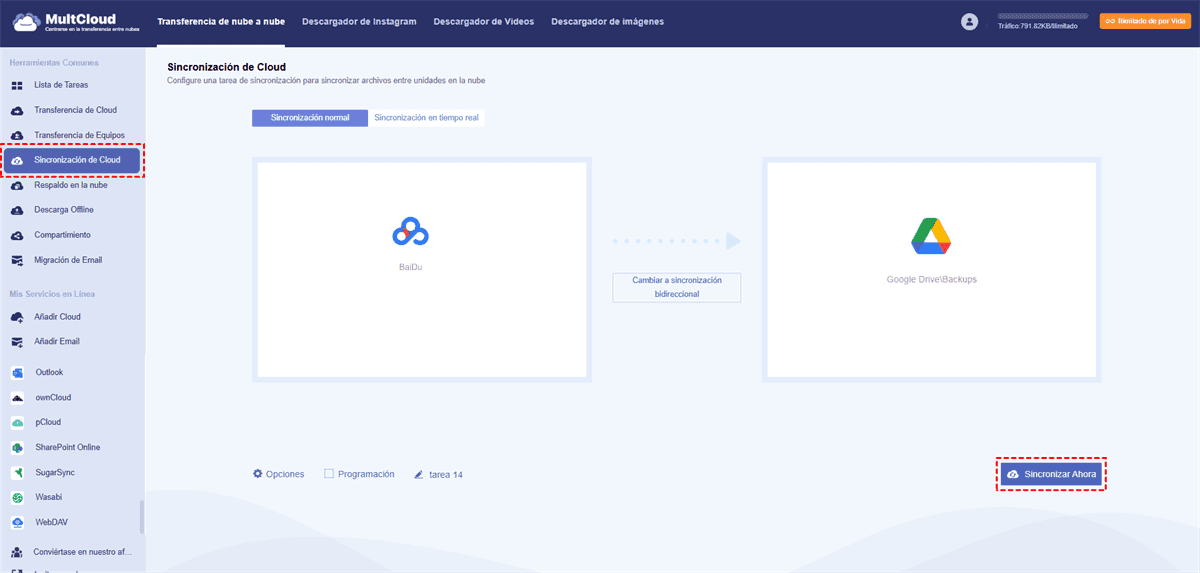Open Transferencia de nube a nube tab
The width and height of the screenshot is (1200, 573).
[221, 22]
